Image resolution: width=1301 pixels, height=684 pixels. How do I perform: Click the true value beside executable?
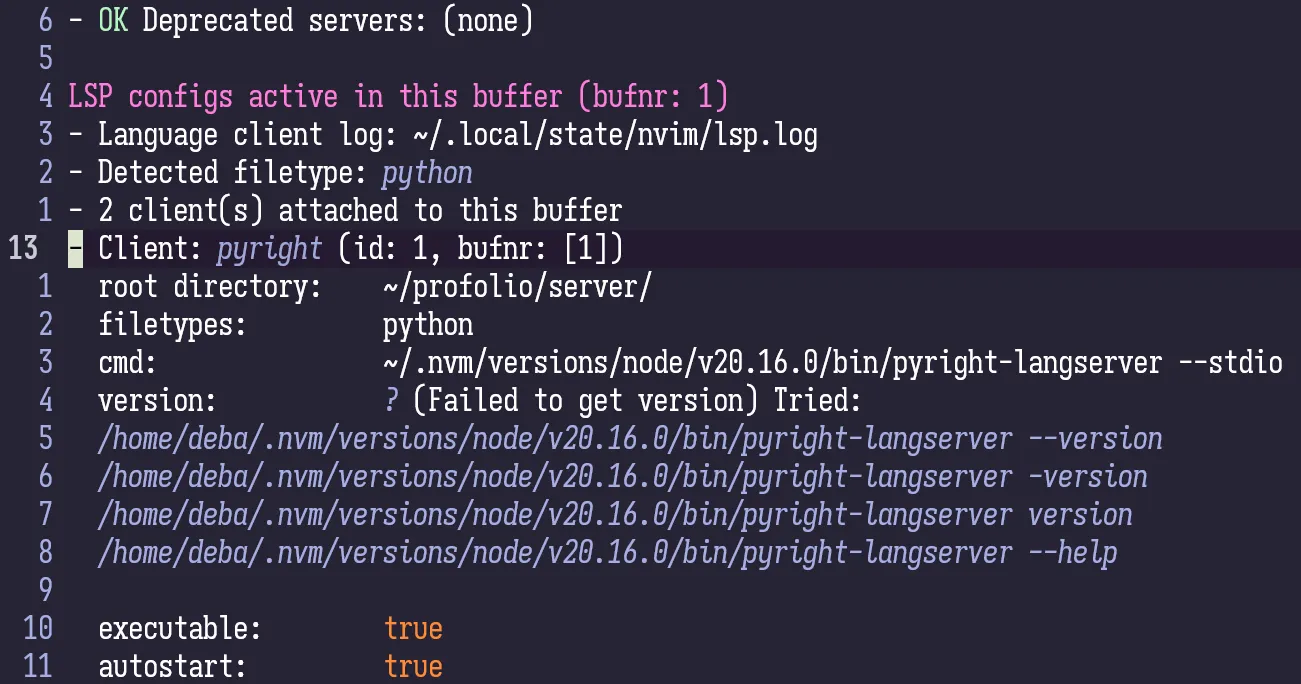[412, 629]
